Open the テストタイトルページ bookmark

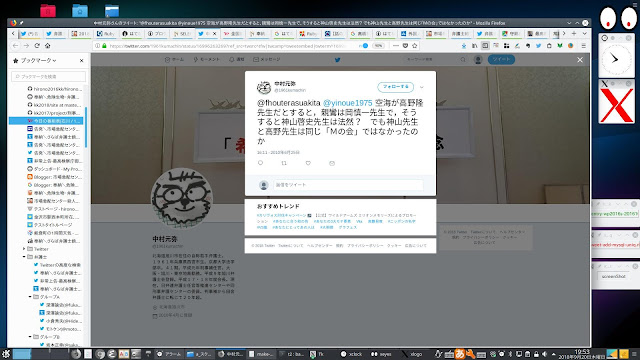pyautogui.click(x=50, y=225)
